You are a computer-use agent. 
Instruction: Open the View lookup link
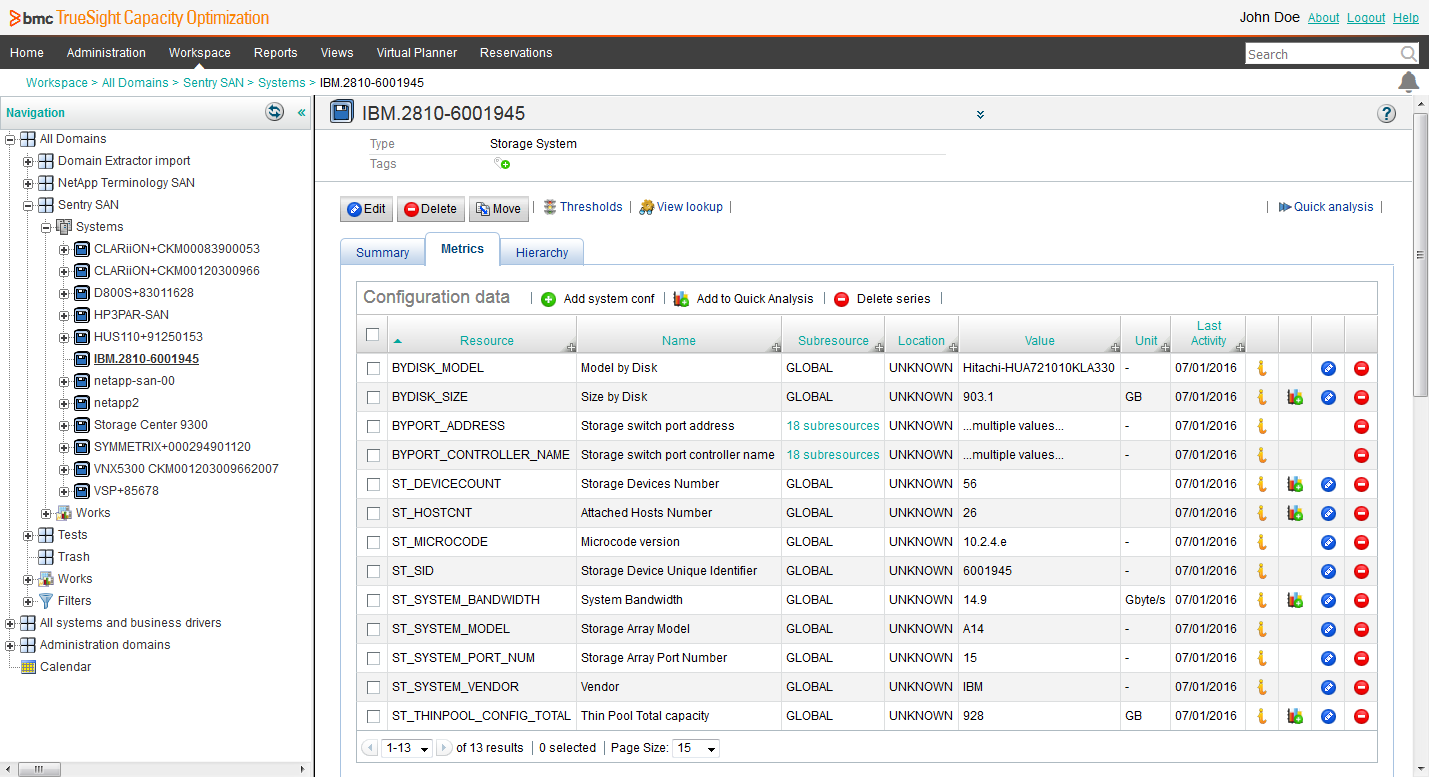coord(681,207)
